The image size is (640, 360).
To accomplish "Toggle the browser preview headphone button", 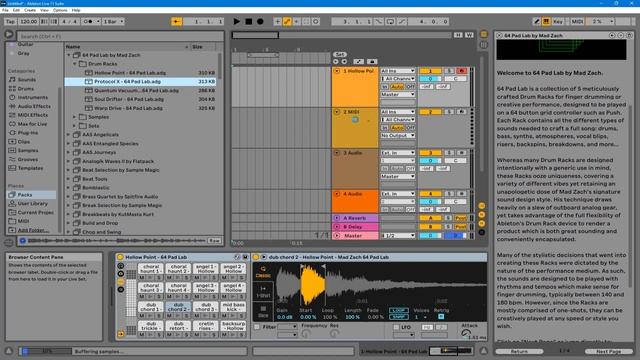I will pyautogui.click(x=23, y=241).
